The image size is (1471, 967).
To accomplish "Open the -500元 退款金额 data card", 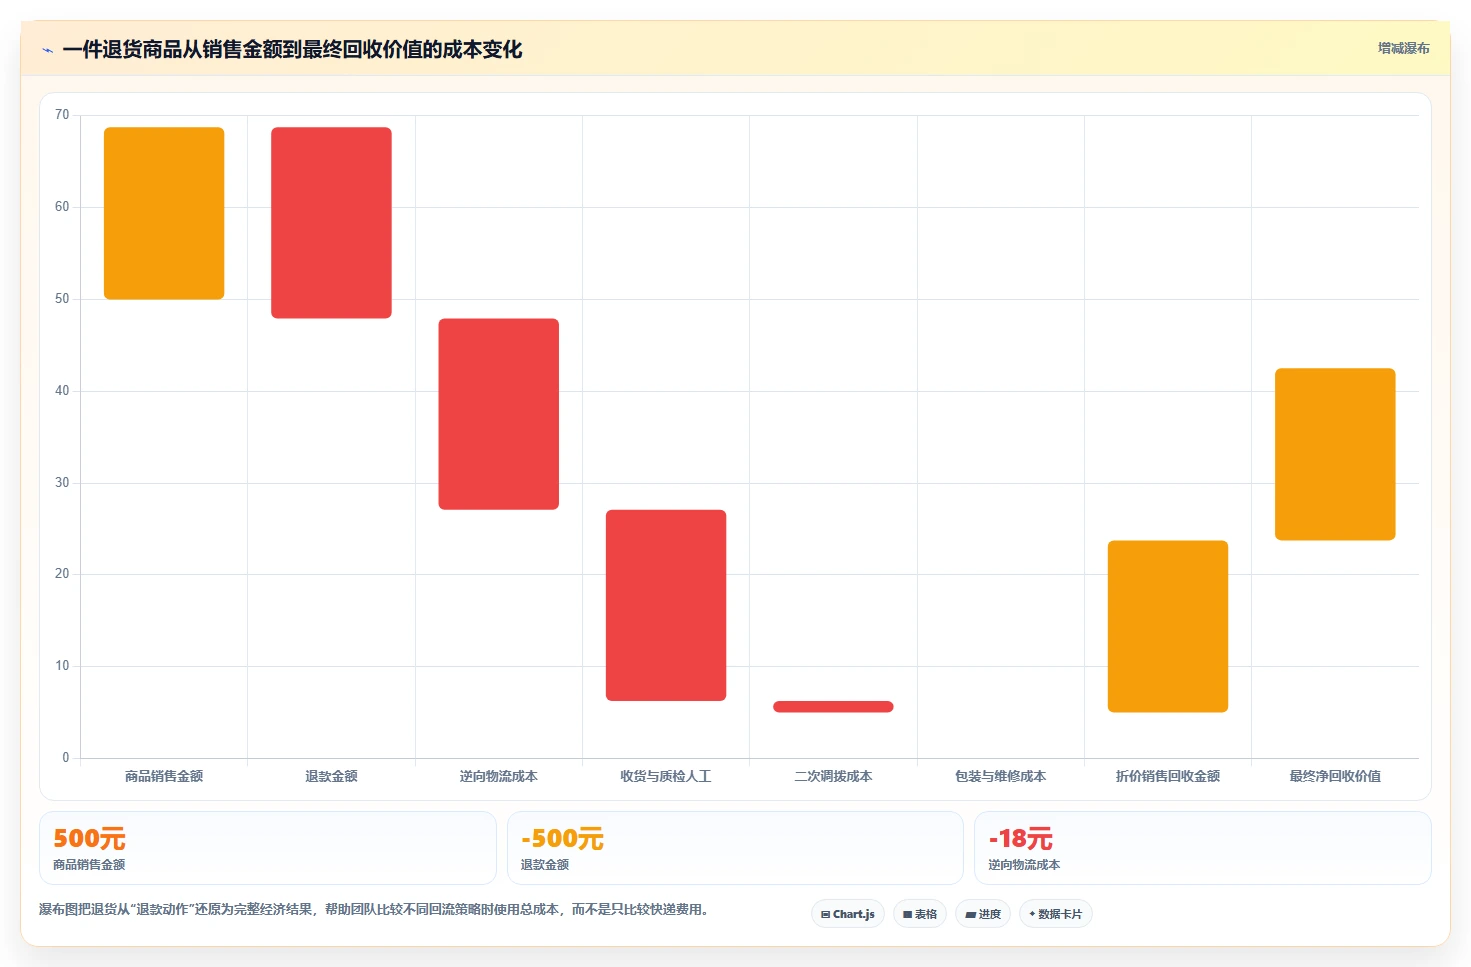I will tap(735, 848).
